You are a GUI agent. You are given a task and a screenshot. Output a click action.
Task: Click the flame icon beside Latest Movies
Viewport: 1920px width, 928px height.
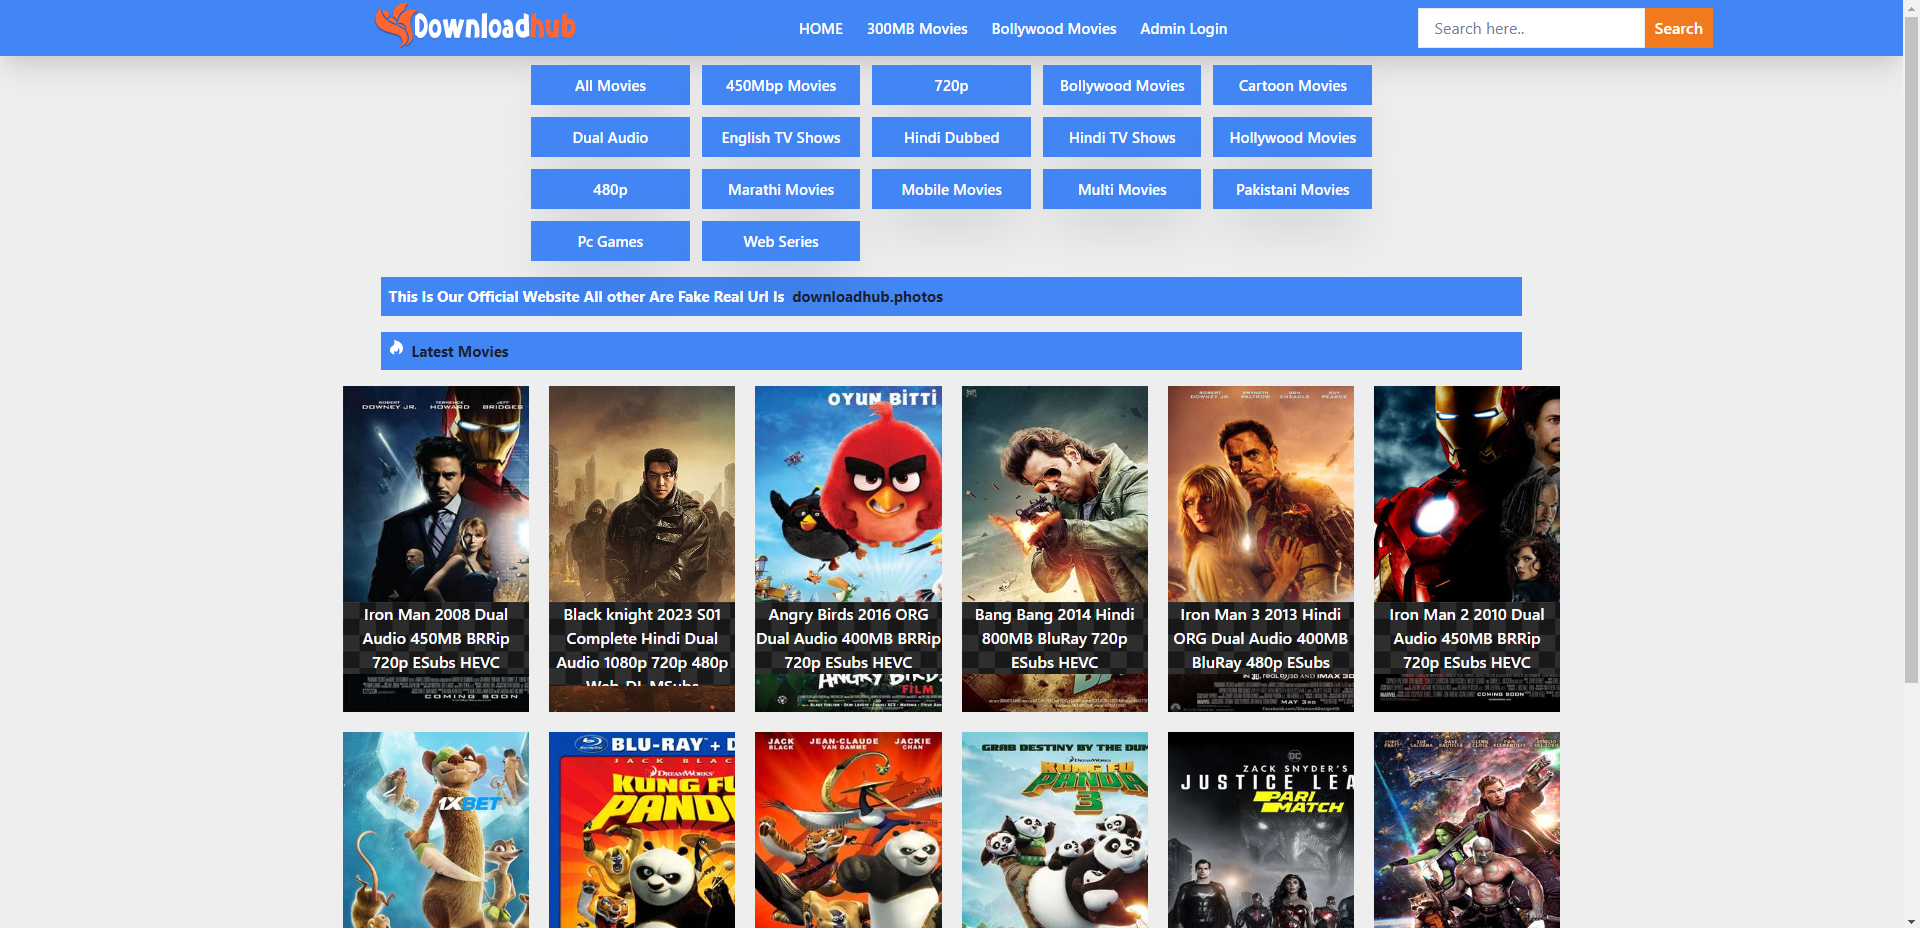[397, 348]
